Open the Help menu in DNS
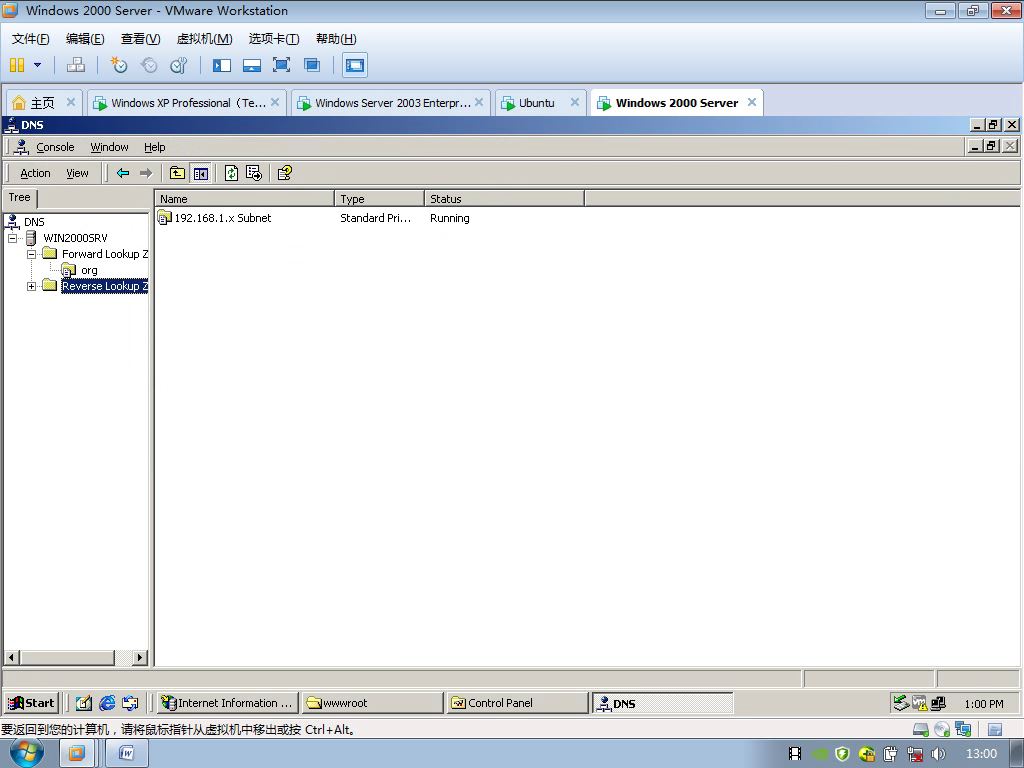This screenshot has width=1024, height=768. click(155, 147)
